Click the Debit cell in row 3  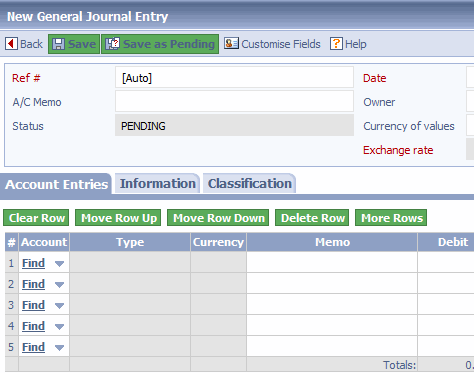tap(446, 304)
